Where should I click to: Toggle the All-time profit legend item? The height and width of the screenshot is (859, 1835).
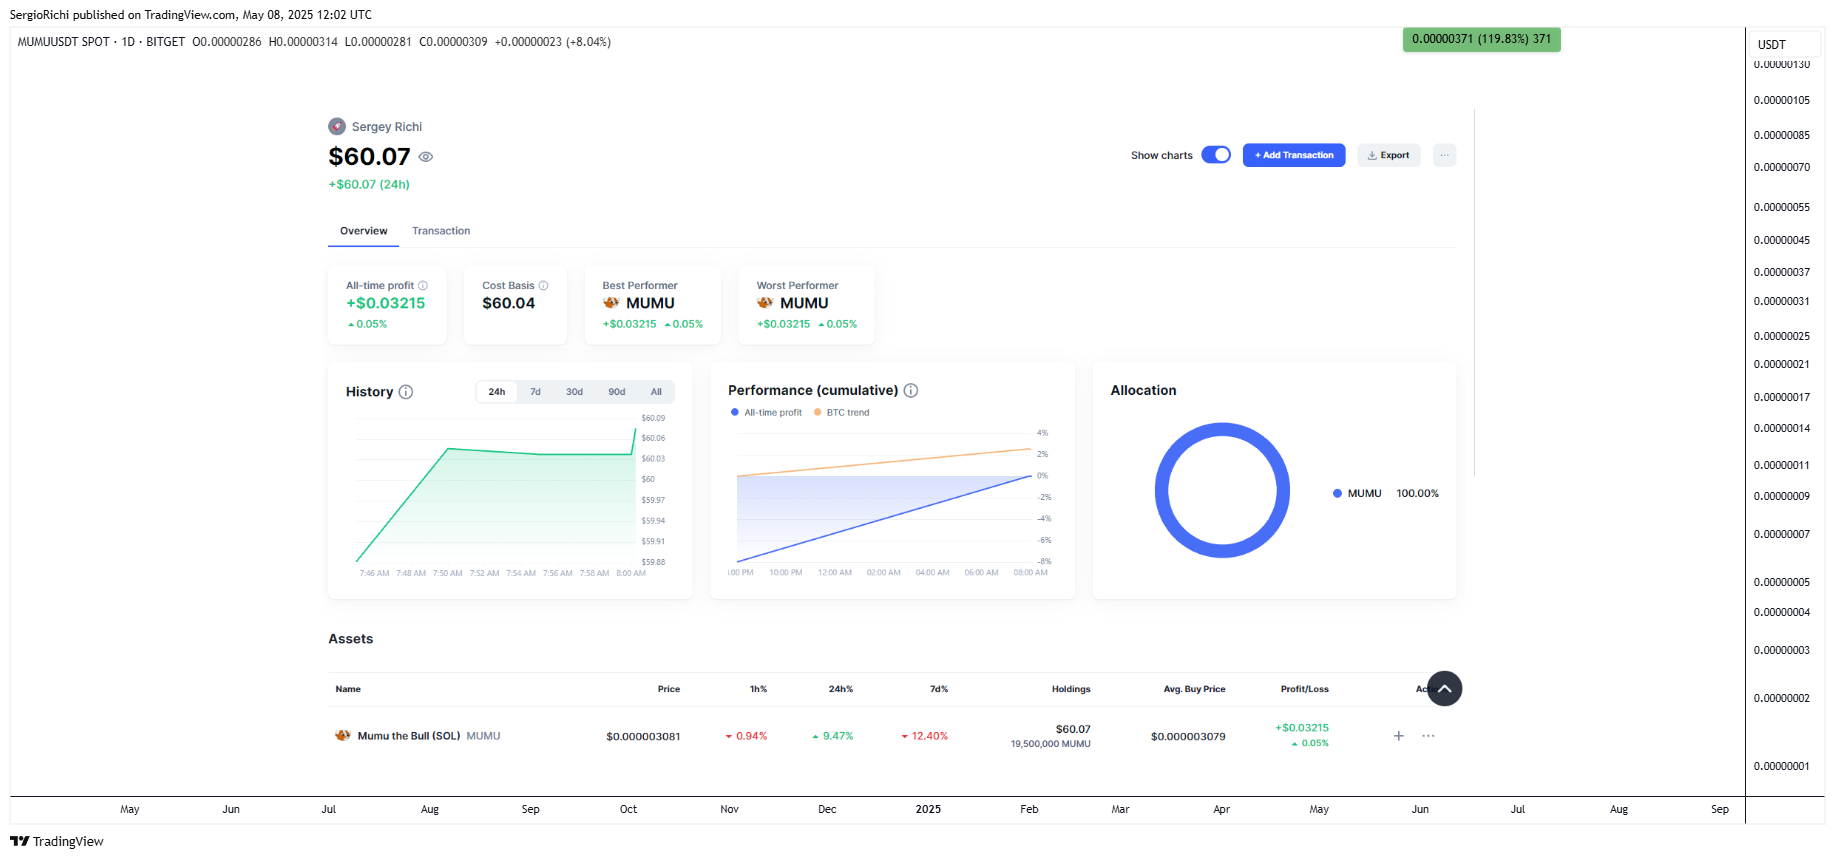tap(766, 413)
